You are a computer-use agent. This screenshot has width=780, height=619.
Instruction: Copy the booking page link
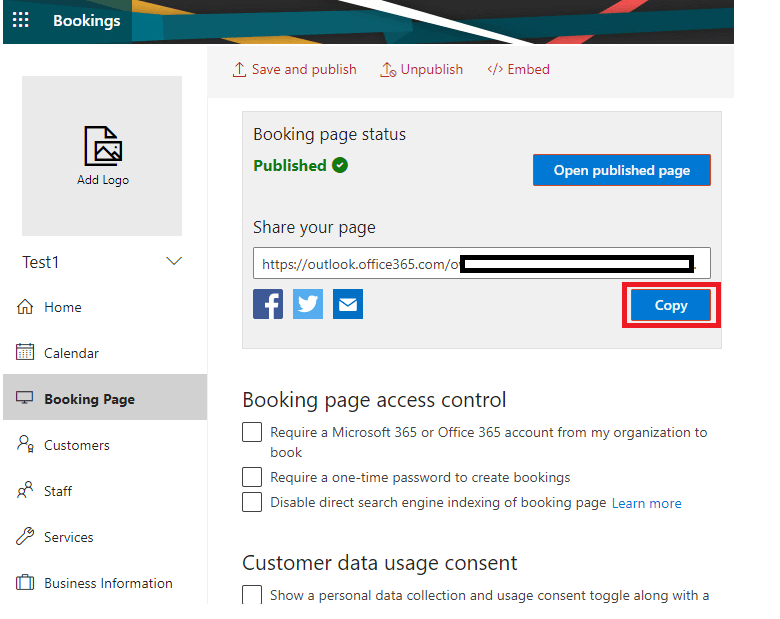pyautogui.click(x=671, y=305)
